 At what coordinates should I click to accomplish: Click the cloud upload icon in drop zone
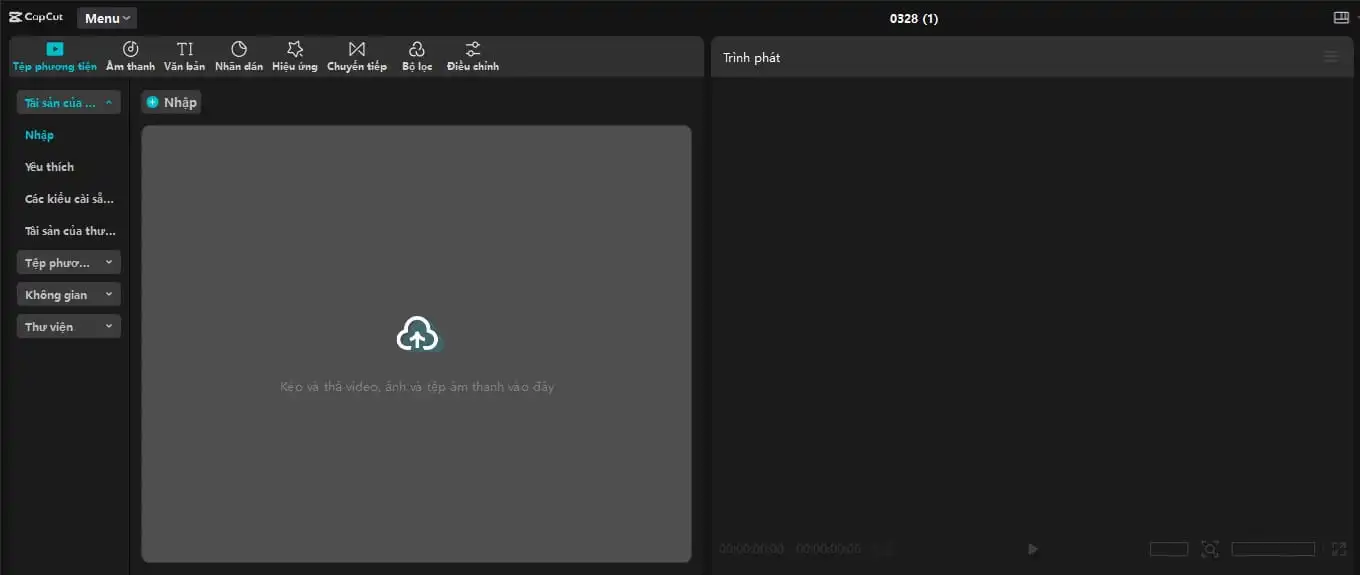pyautogui.click(x=418, y=334)
